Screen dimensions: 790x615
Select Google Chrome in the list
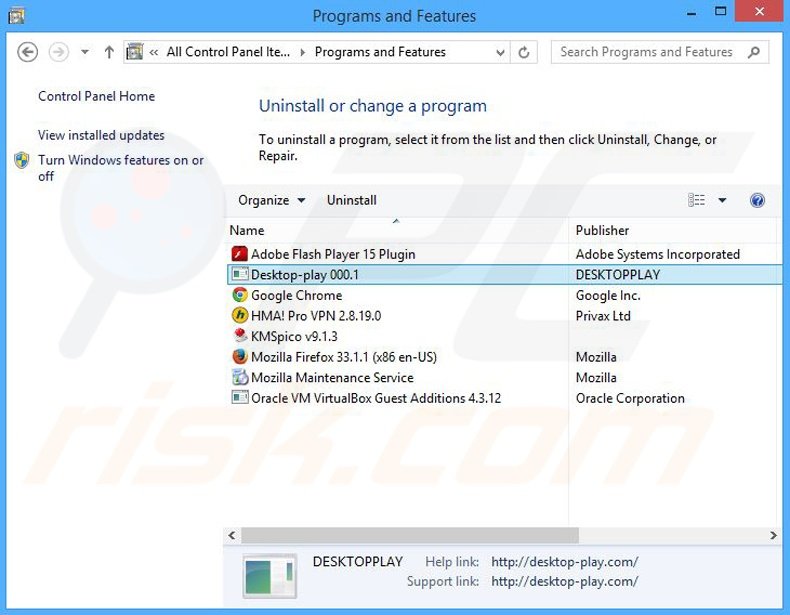coord(296,296)
